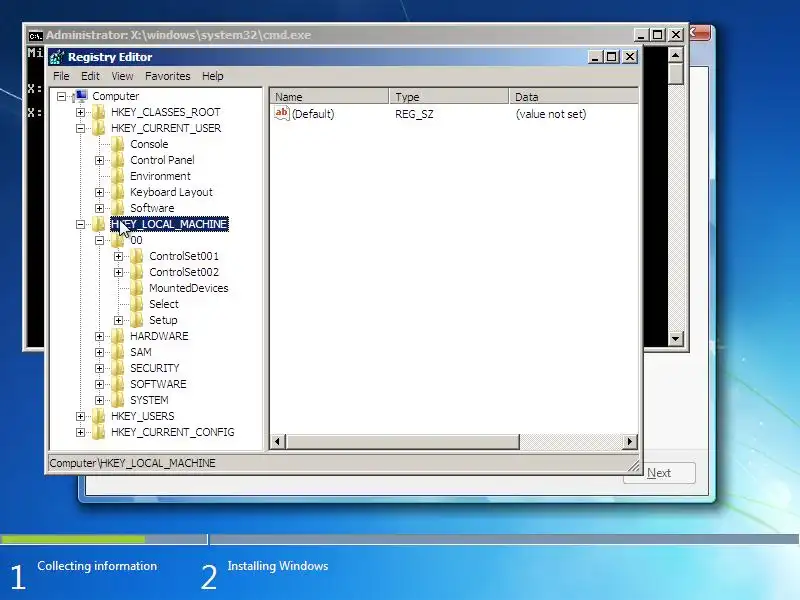The image size is (800, 600).
Task: Open the View menu
Action: coord(122,76)
